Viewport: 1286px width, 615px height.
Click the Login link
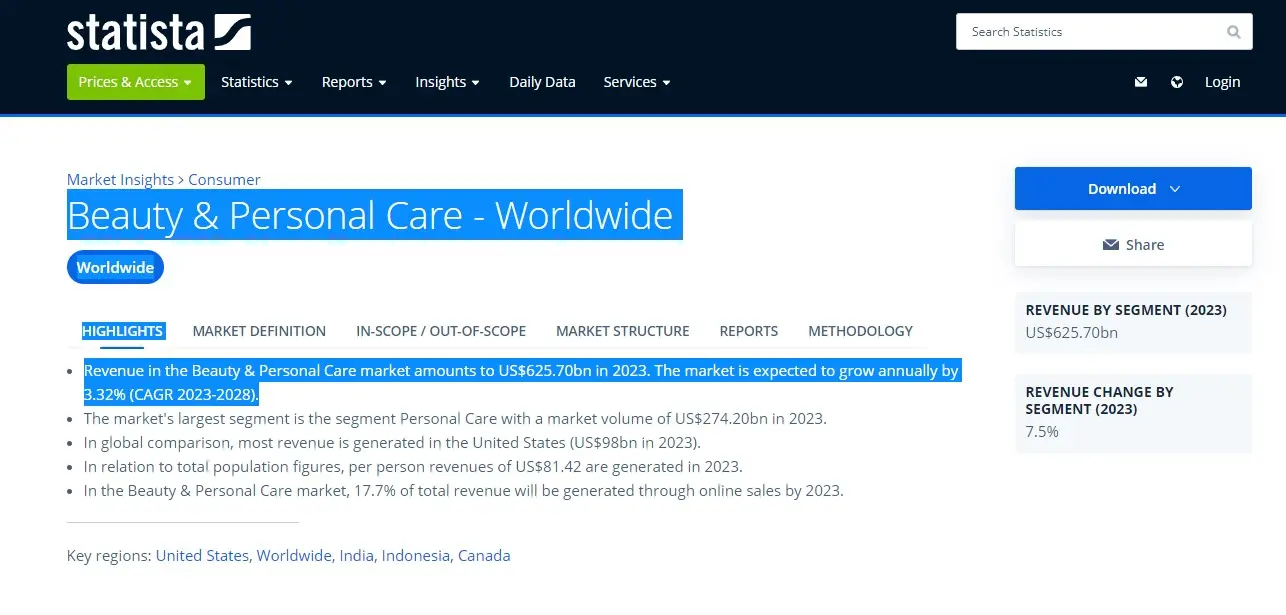tap(1222, 82)
